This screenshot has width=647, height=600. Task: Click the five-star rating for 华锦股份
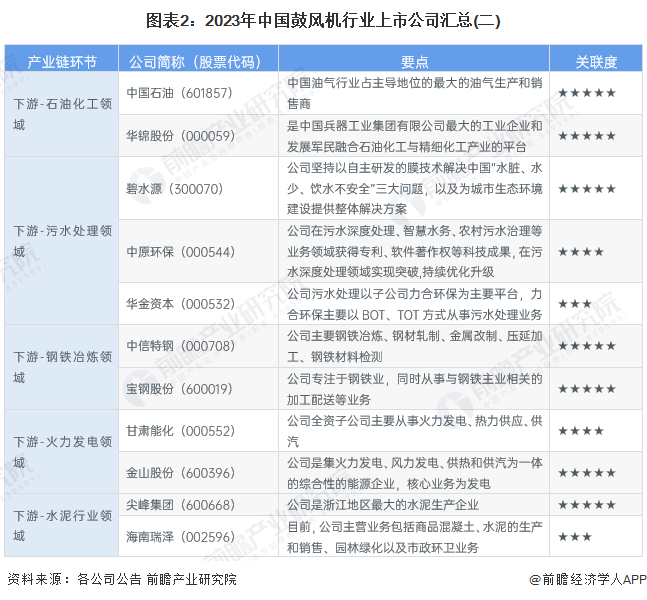(587, 136)
